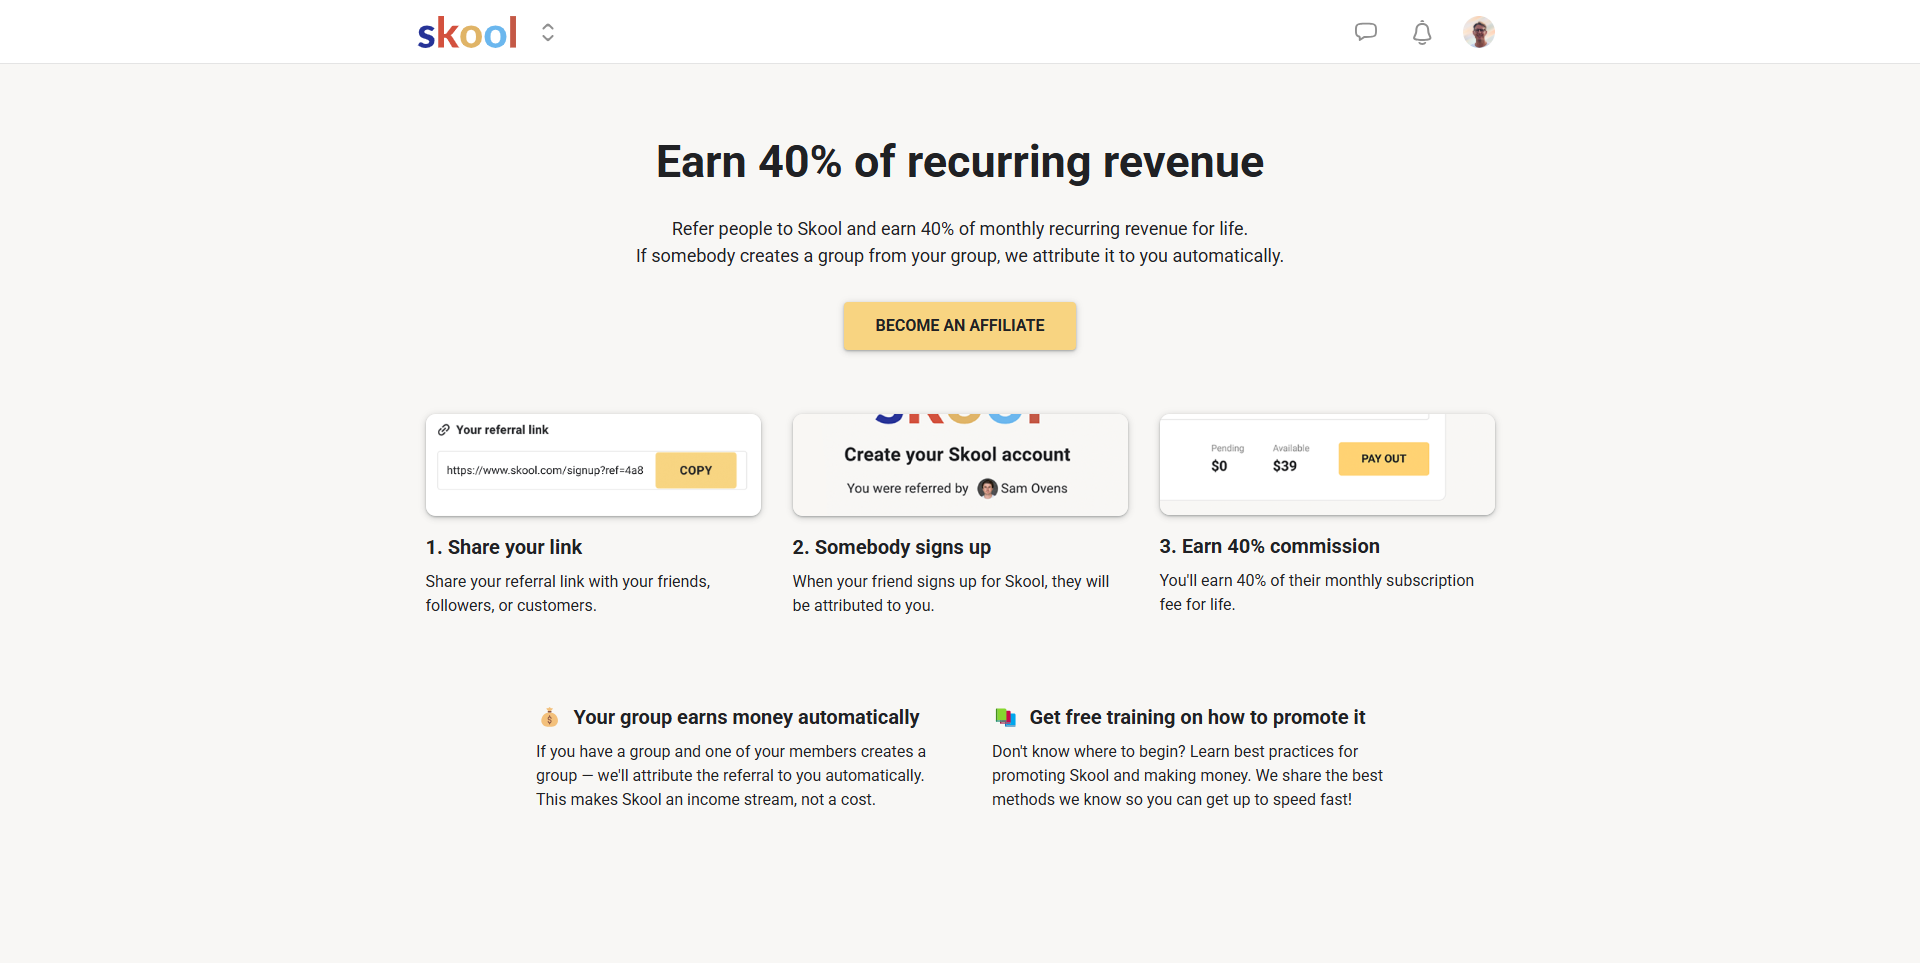Click the money bag emoji icon
The width and height of the screenshot is (1920, 963).
[x=549, y=717]
